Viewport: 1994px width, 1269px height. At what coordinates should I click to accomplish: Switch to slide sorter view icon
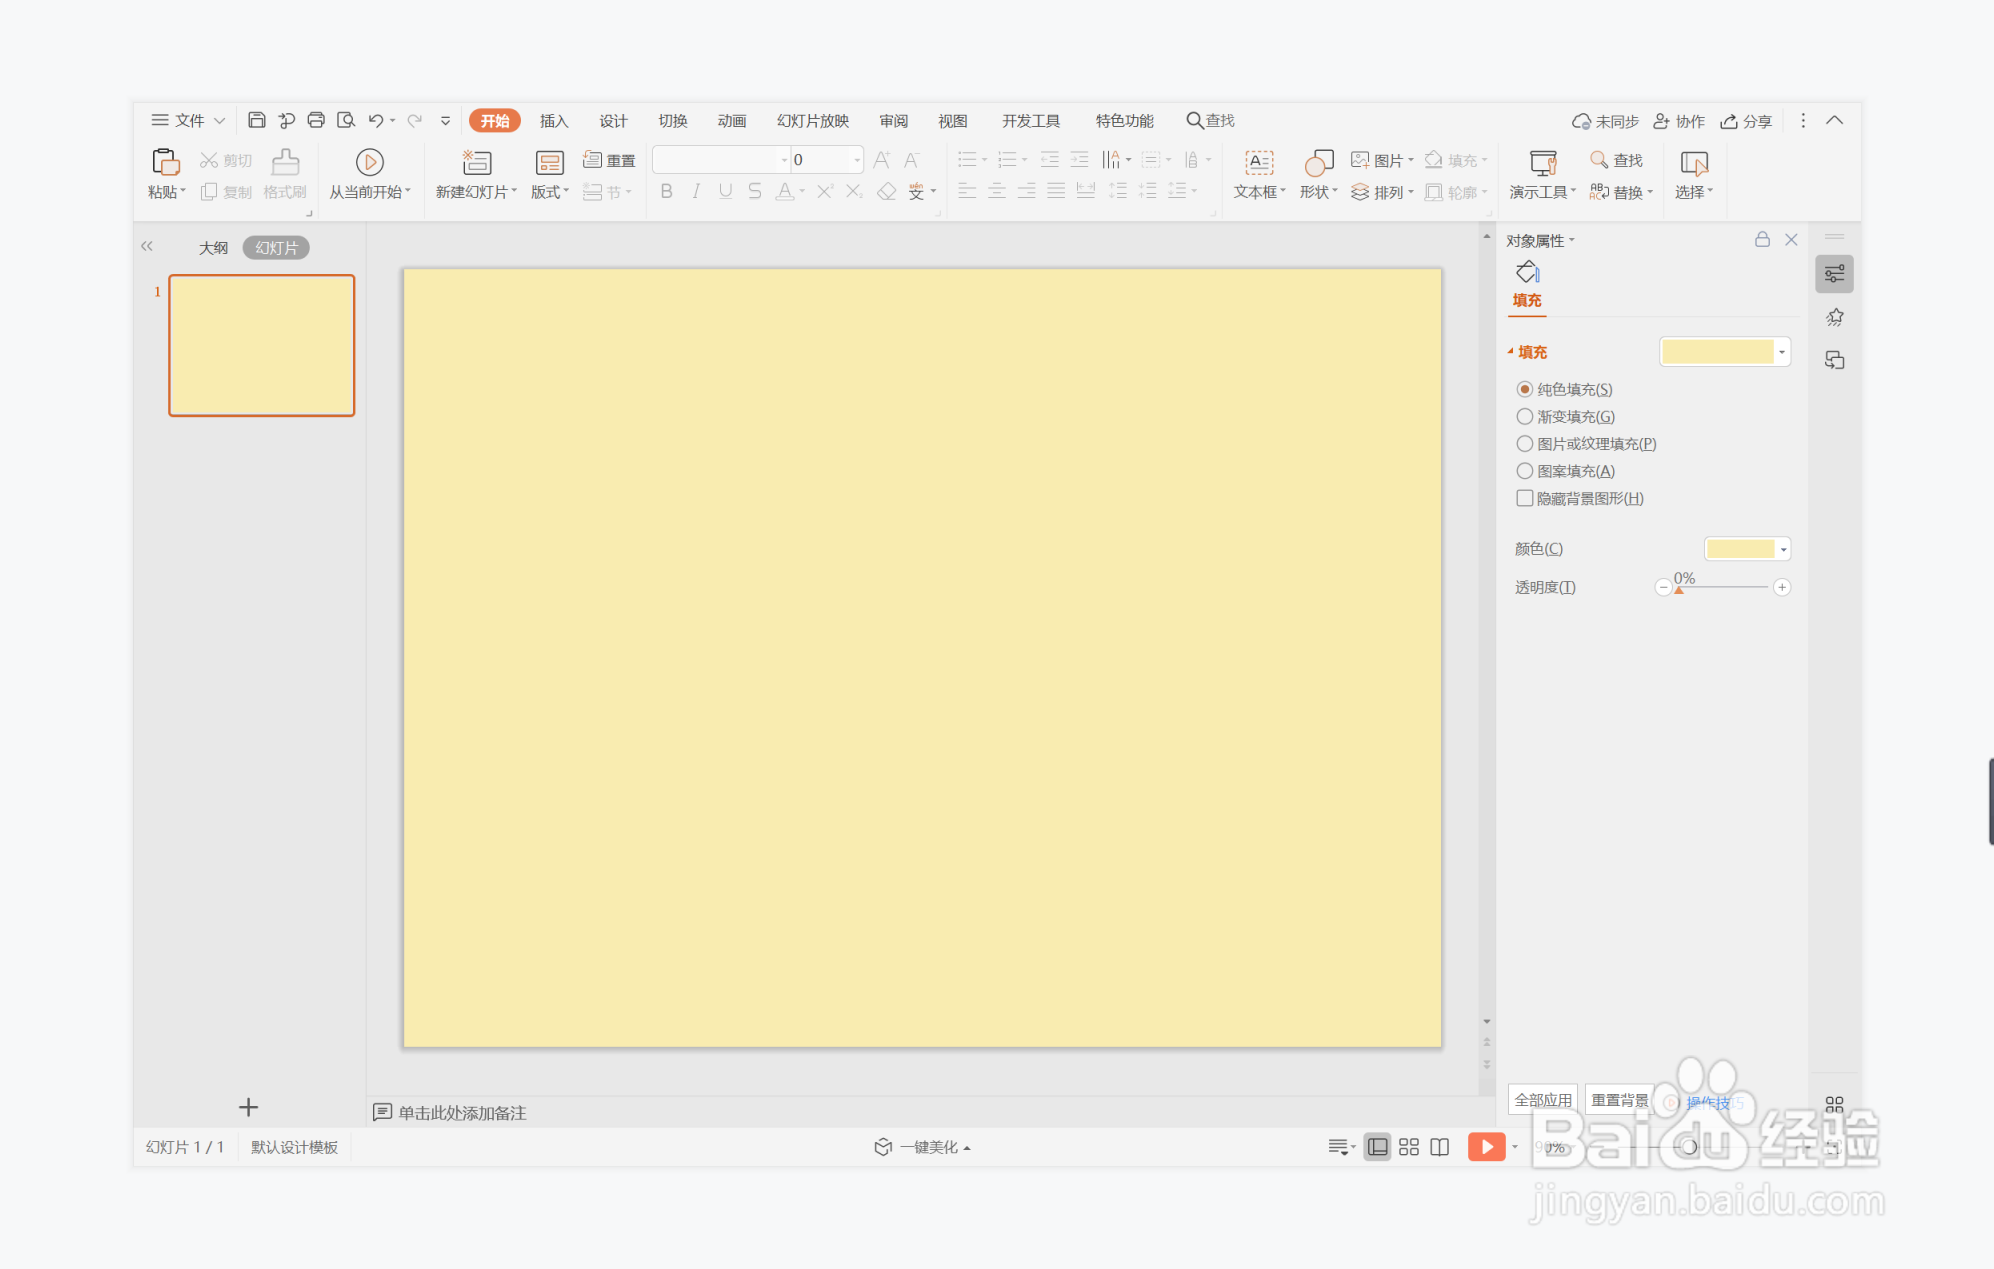tap(1409, 1147)
